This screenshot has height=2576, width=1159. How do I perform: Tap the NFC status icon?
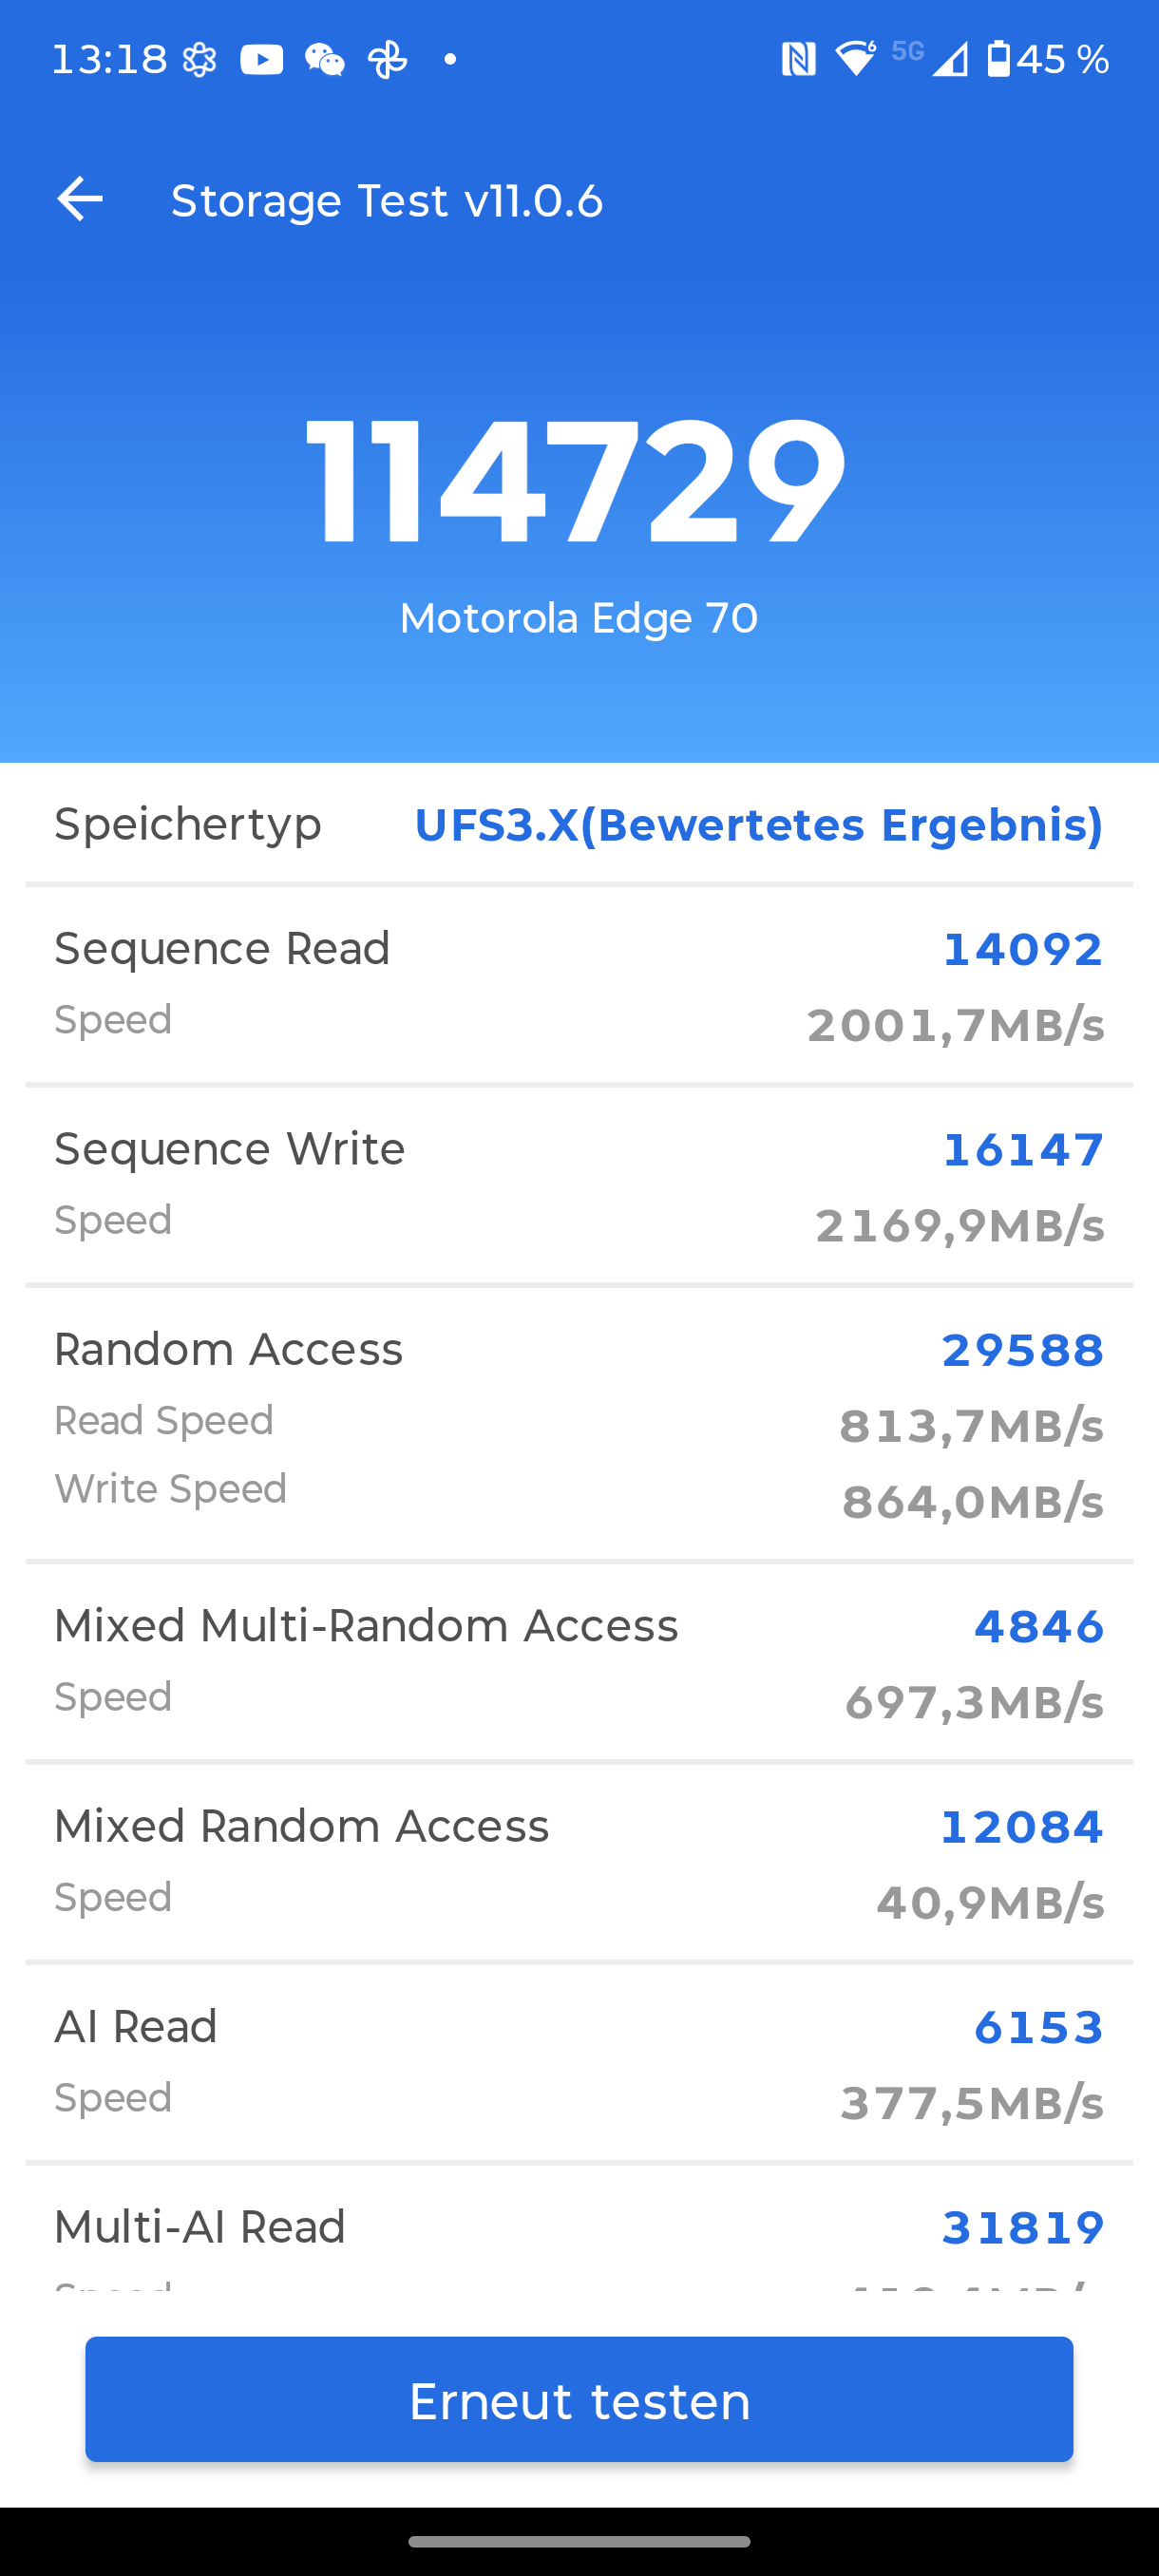click(798, 59)
